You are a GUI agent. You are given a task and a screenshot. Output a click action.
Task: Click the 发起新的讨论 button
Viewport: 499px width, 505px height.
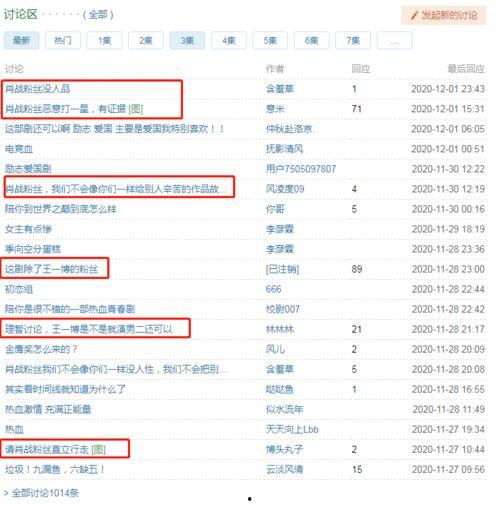[x=443, y=15]
